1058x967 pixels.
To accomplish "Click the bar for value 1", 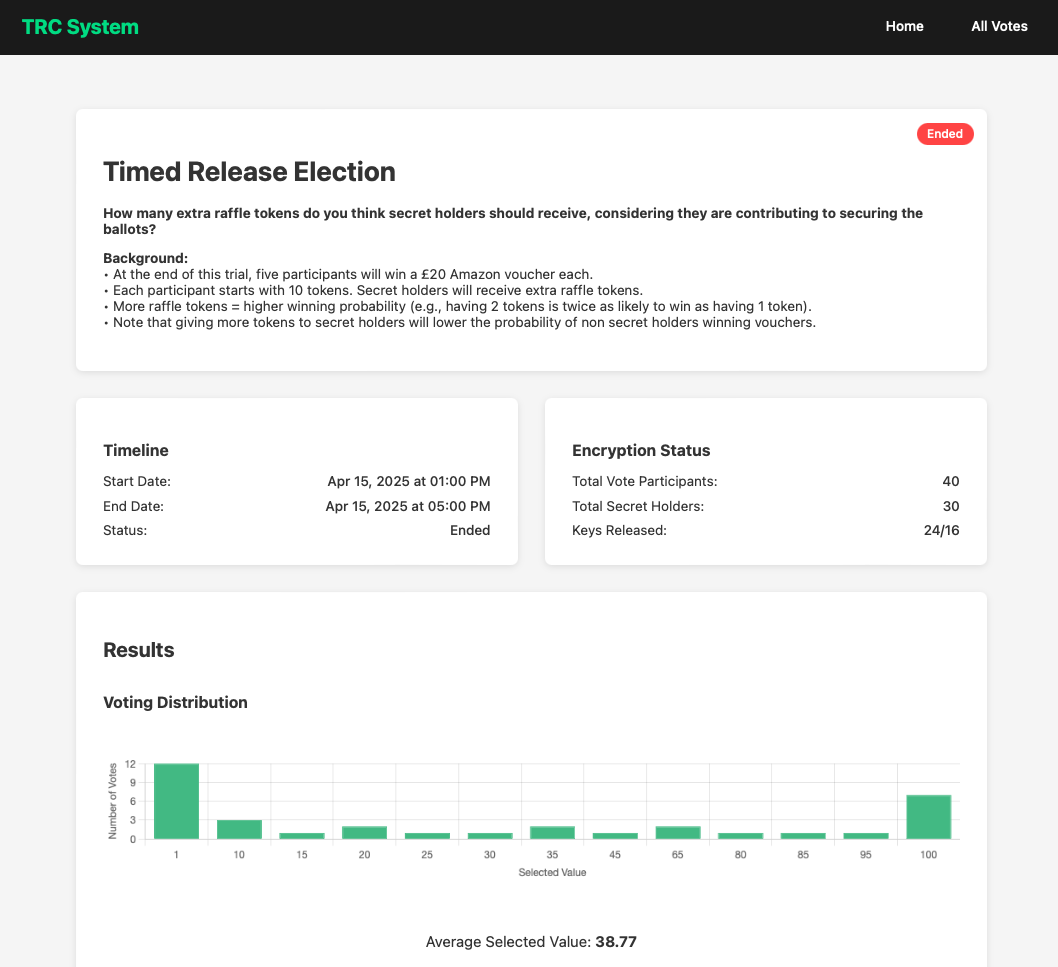I will tap(176, 801).
